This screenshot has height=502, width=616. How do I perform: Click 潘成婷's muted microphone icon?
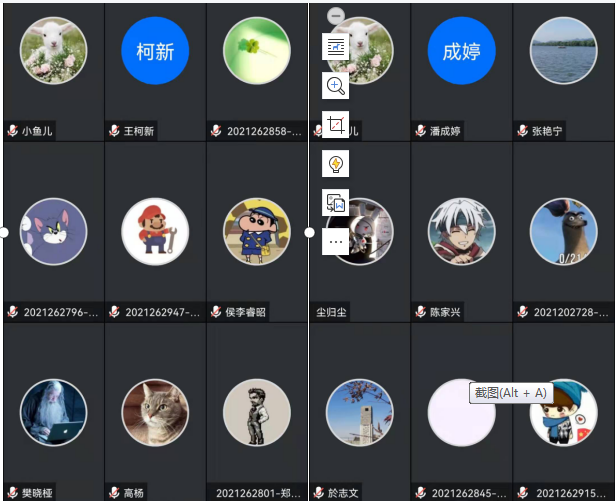[420, 130]
